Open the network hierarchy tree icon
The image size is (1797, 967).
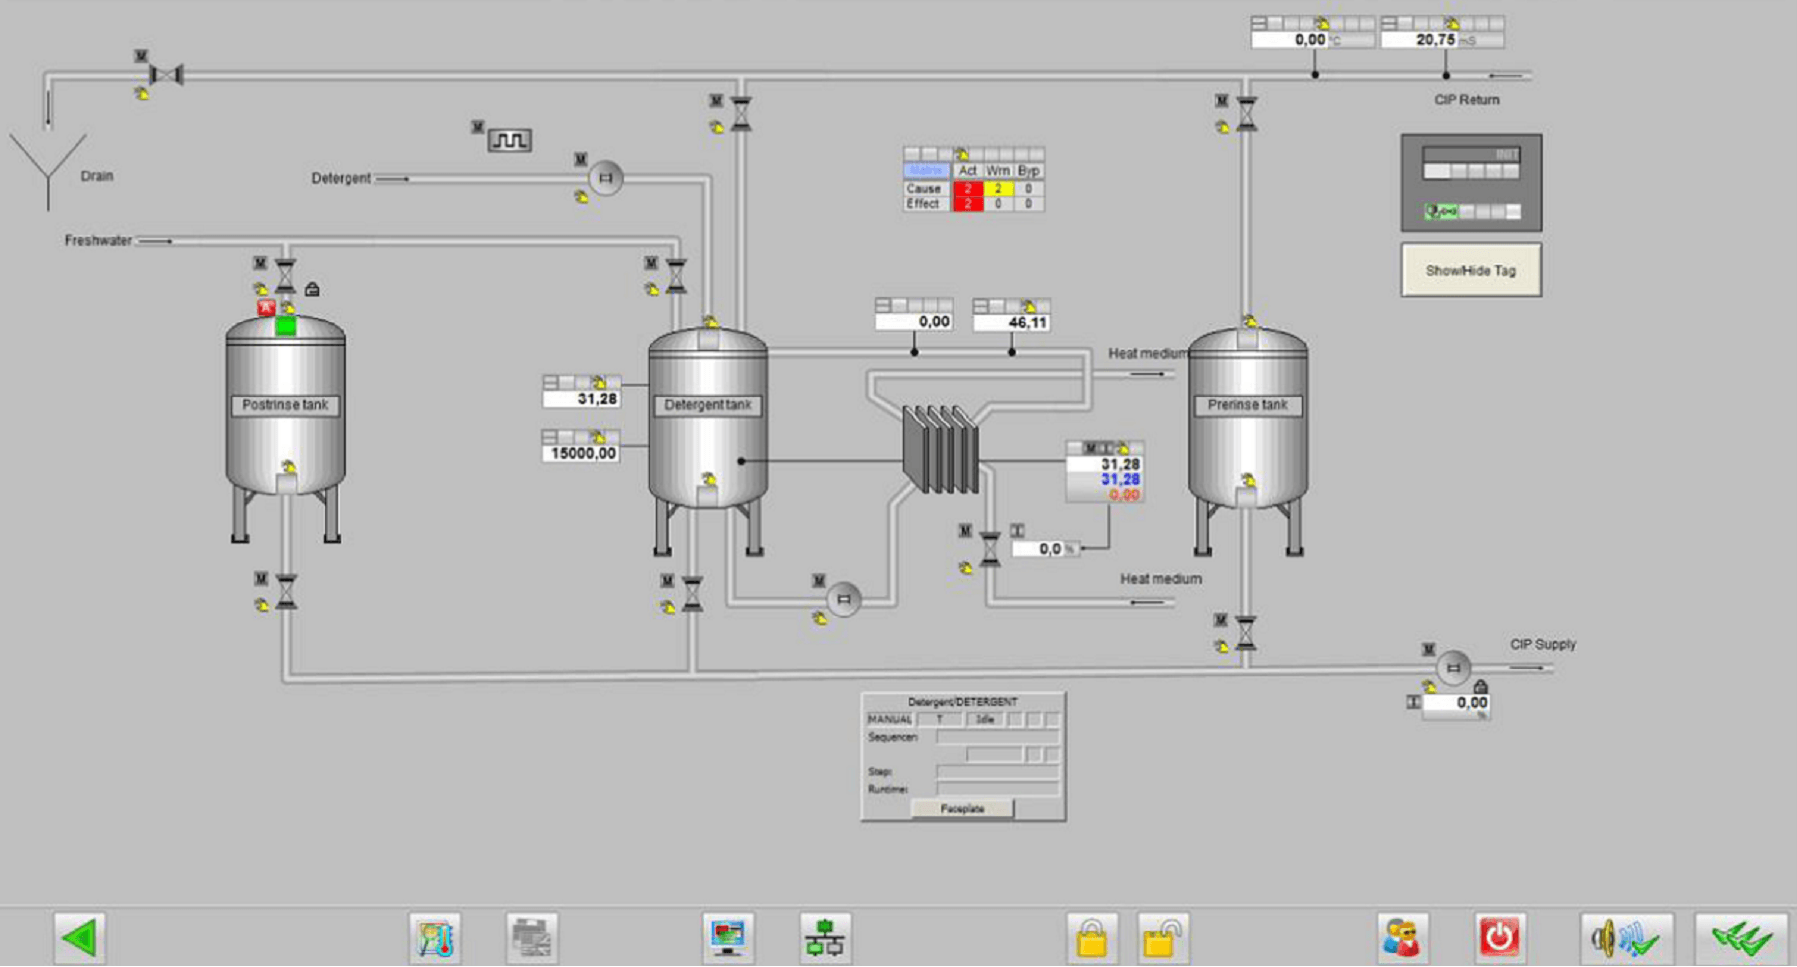[x=825, y=938]
